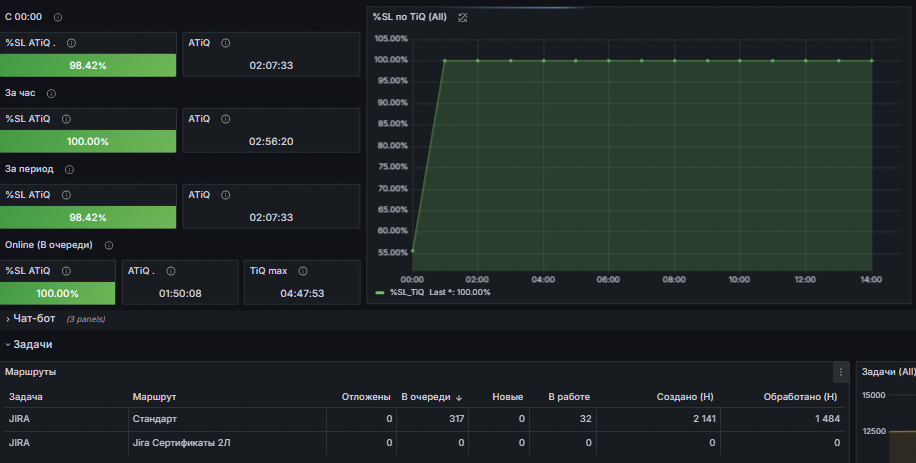Click the 100.00% gauge bar in Online section
Image resolution: width=916 pixels, height=463 pixels.
pos(57,293)
